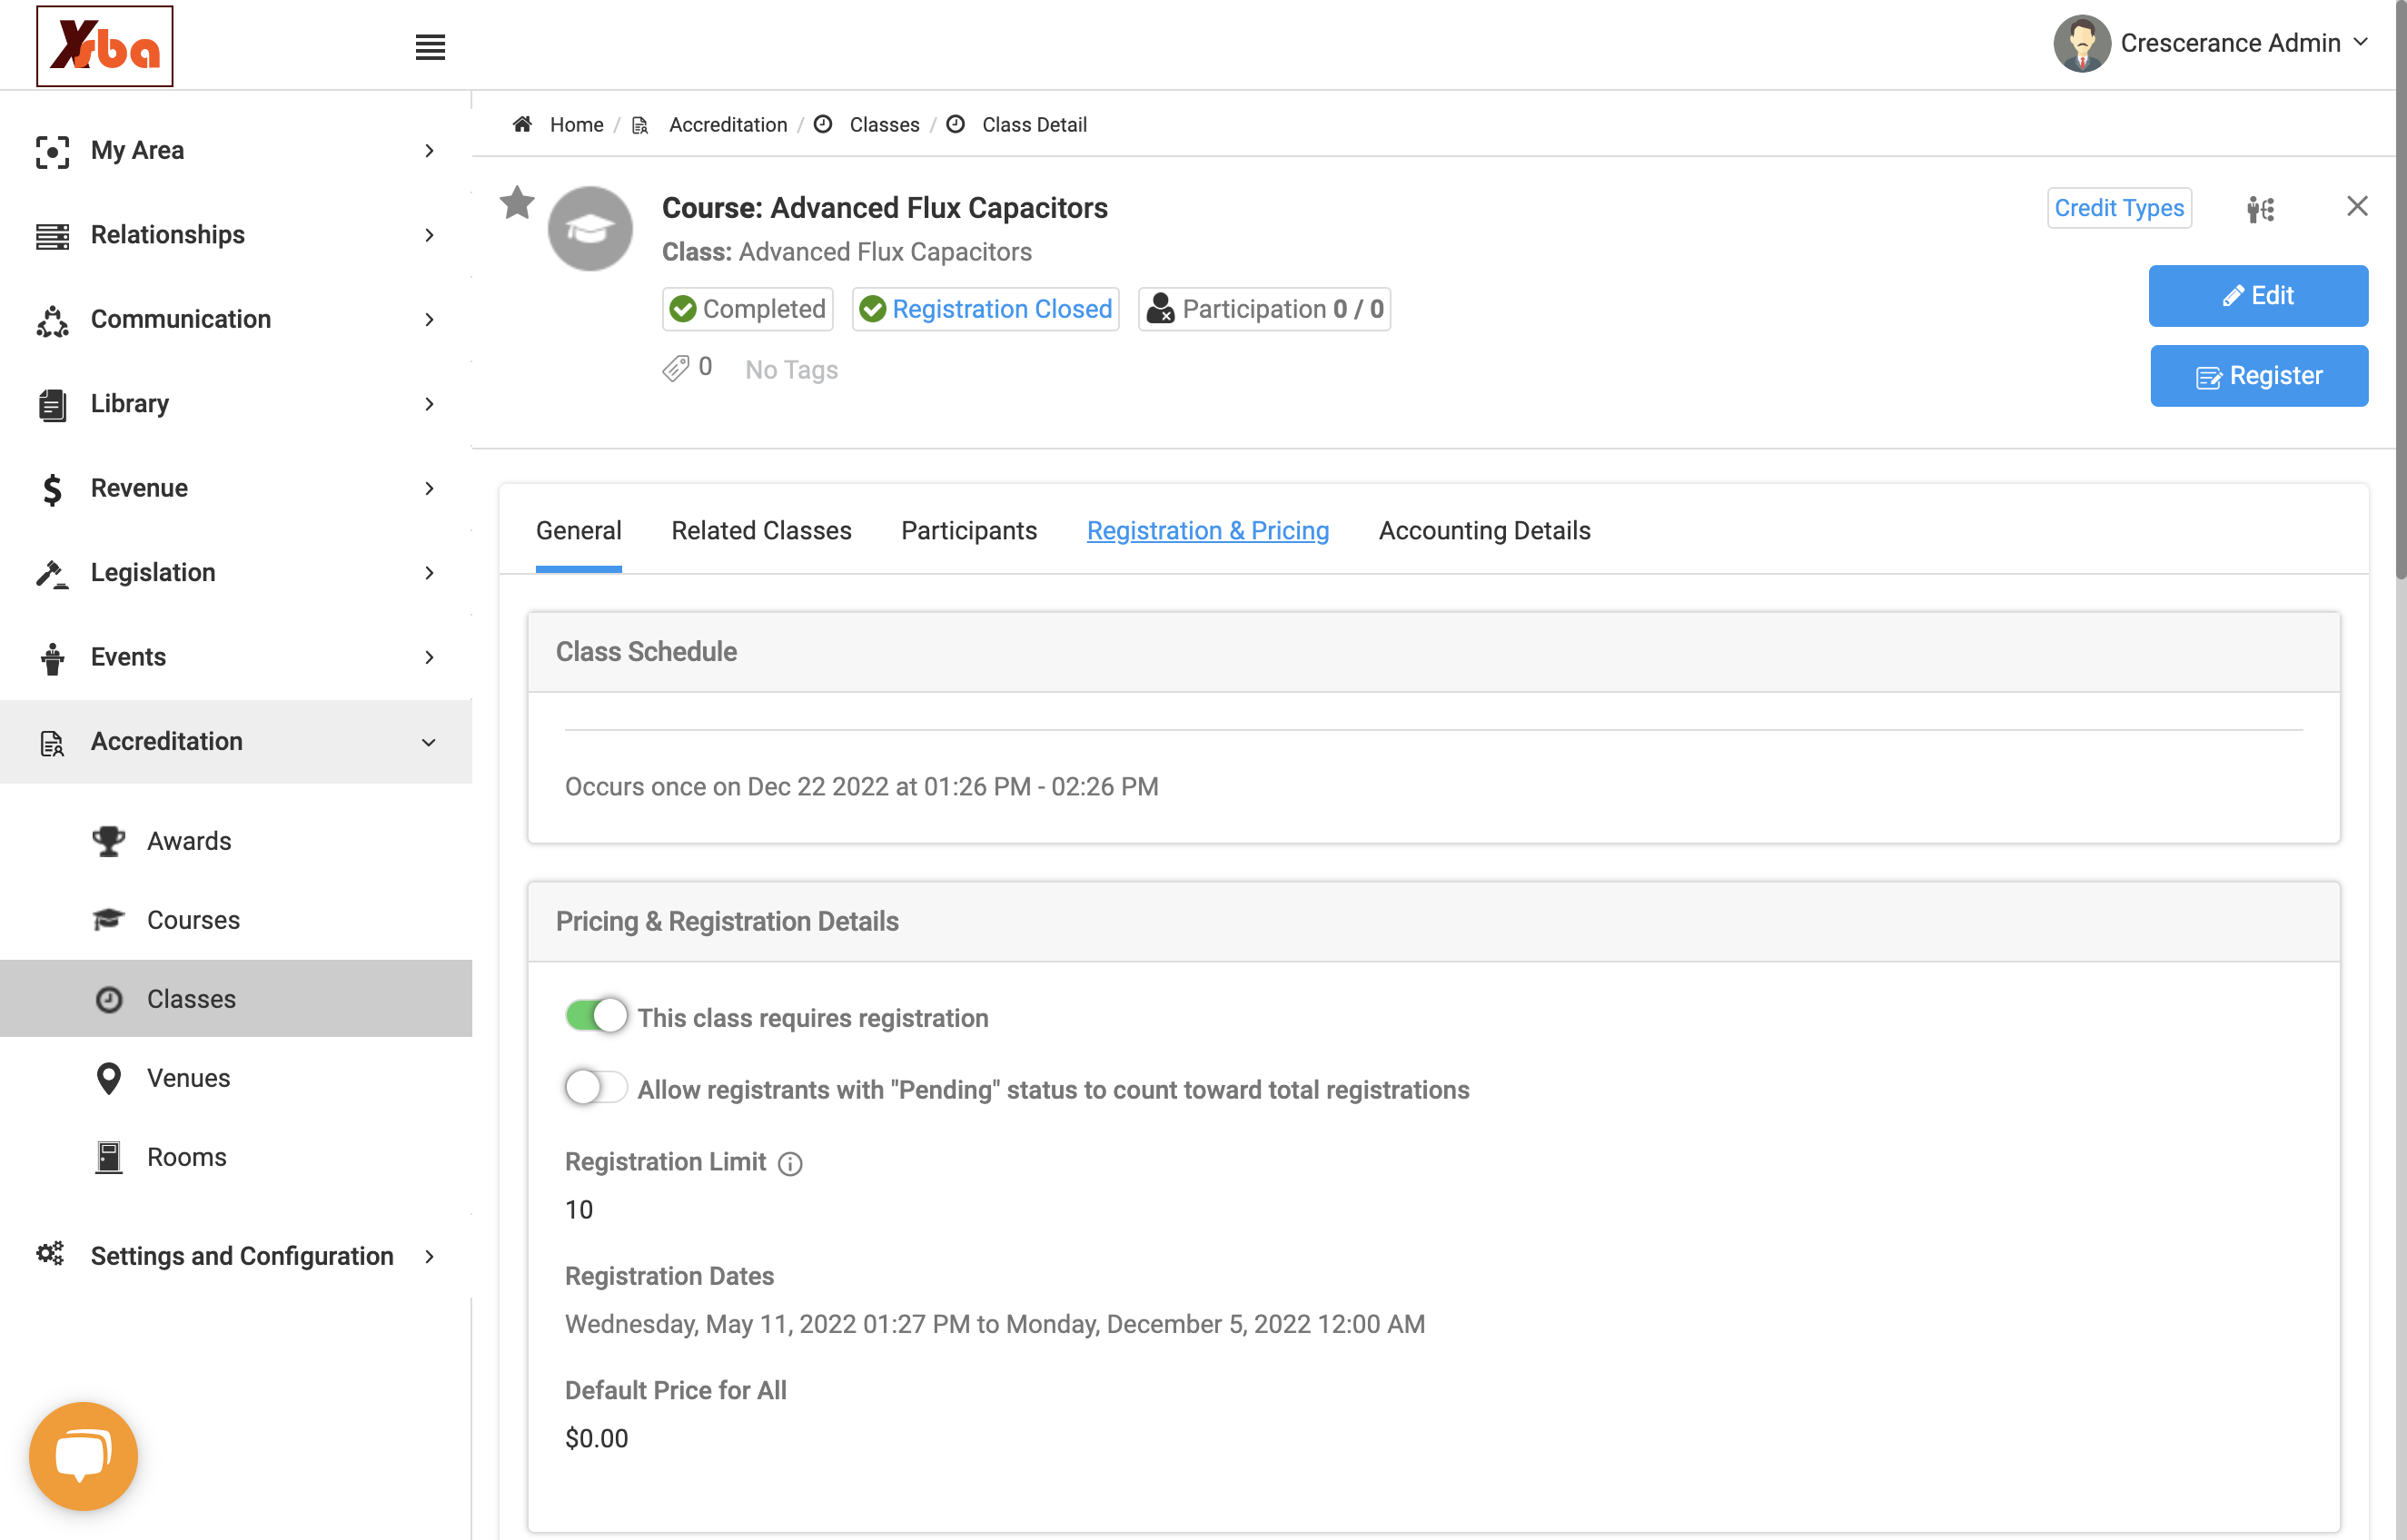Click the Credit Types button
The height and width of the screenshot is (1540, 2407).
tap(2119, 208)
